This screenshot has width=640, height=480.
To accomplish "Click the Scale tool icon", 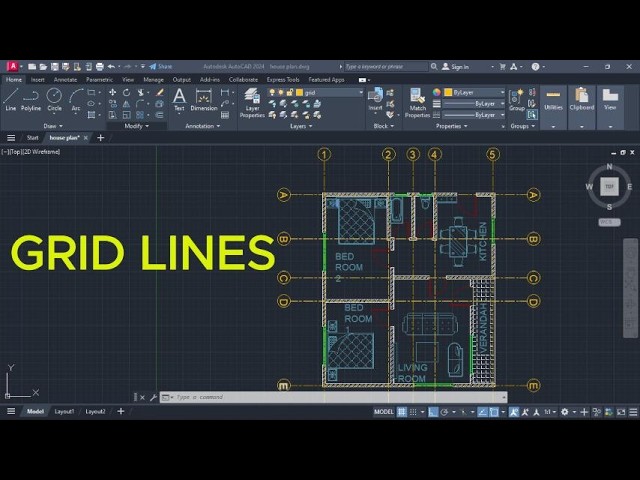I will tap(127, 115).
